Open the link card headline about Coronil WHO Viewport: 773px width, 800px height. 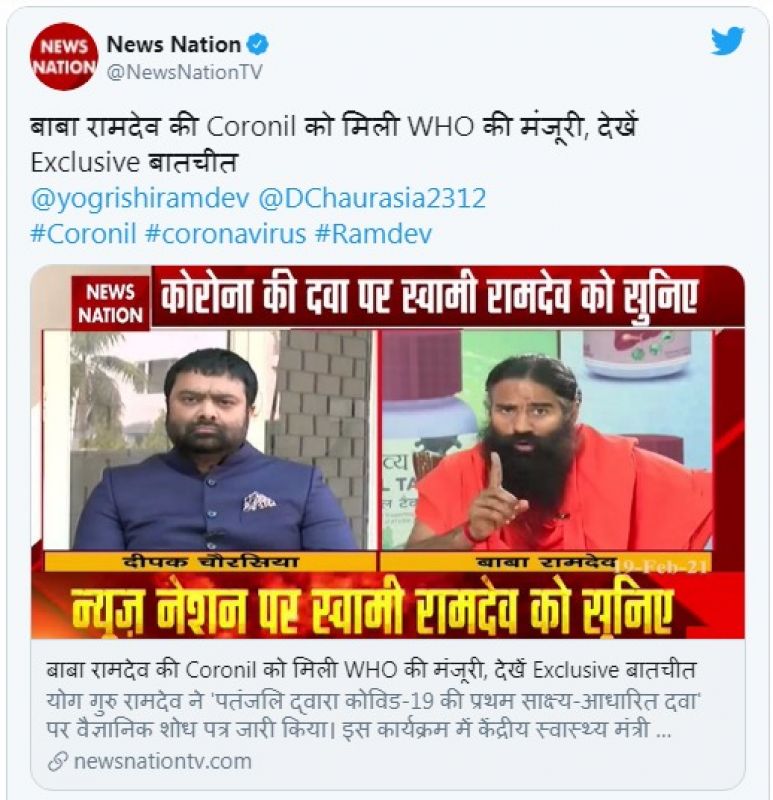pos(371,669)
